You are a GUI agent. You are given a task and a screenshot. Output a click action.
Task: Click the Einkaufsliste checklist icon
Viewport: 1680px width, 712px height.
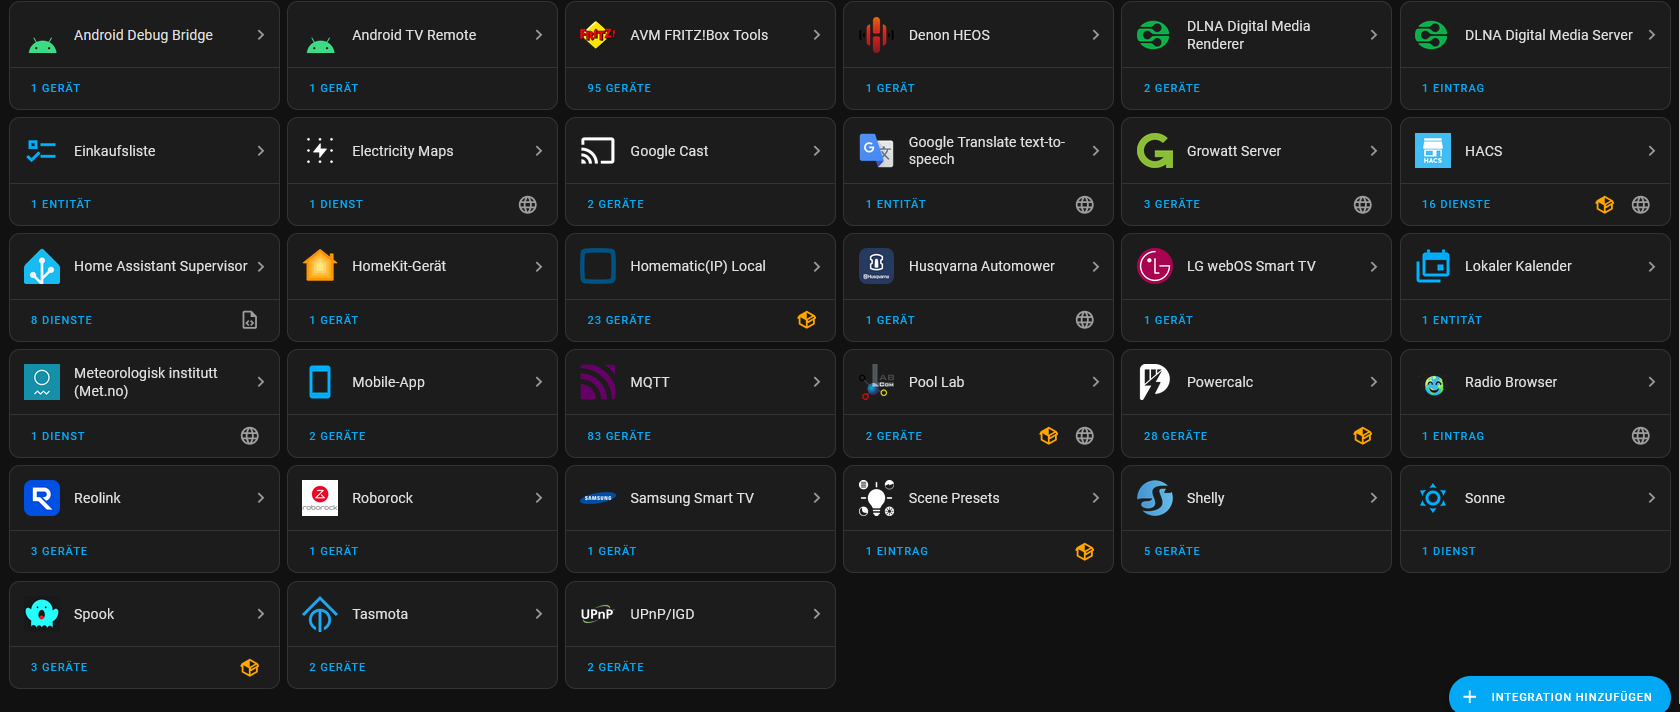click(42, 151)
